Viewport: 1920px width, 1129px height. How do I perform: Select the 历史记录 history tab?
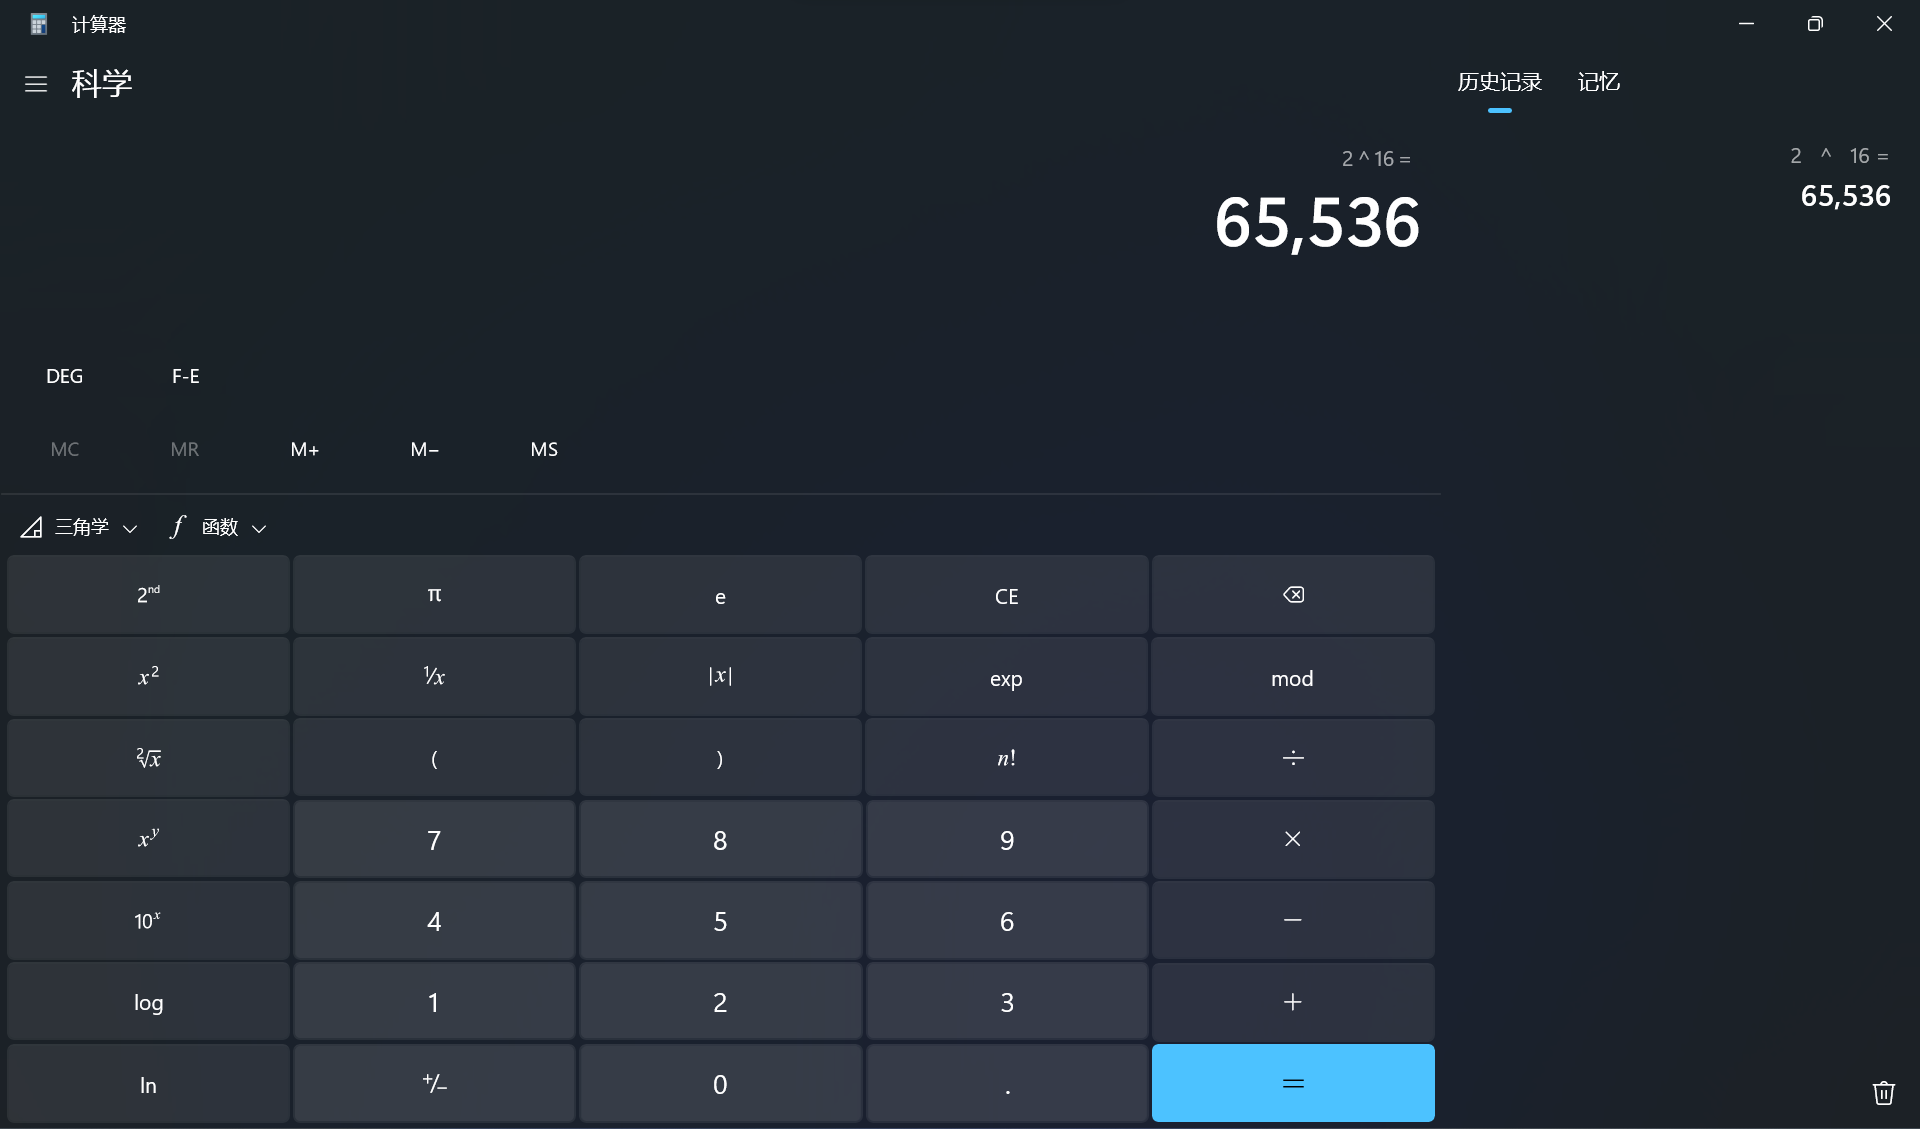(x=1499, y=82)
